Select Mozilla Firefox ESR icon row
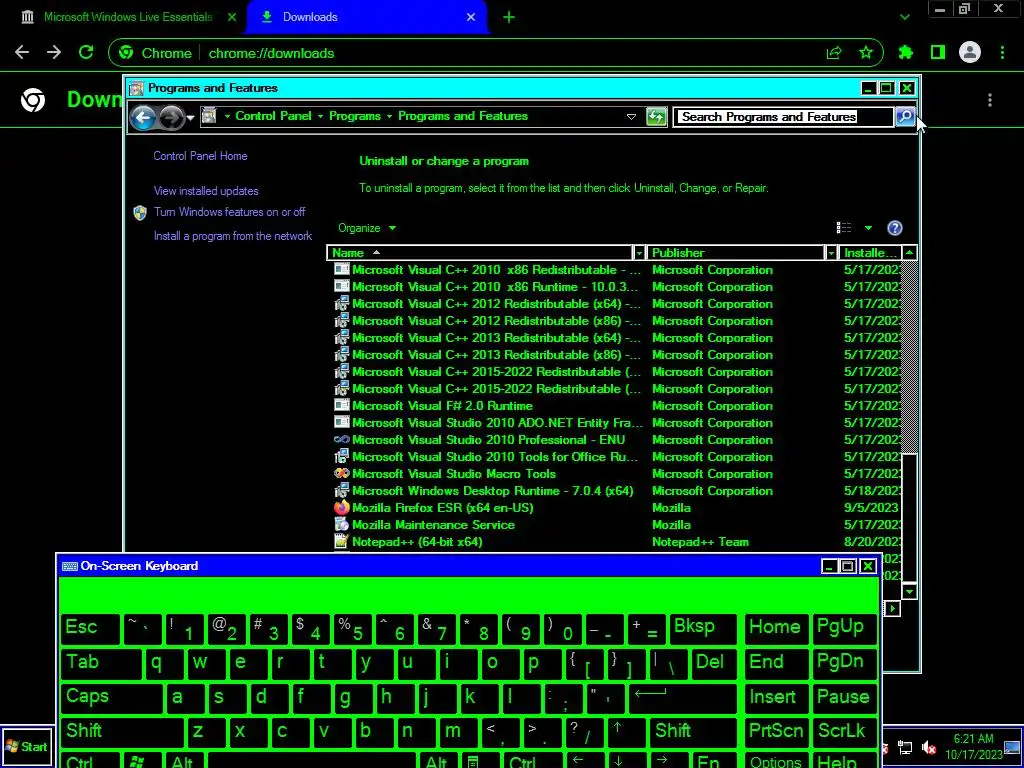 click(342, 507)
